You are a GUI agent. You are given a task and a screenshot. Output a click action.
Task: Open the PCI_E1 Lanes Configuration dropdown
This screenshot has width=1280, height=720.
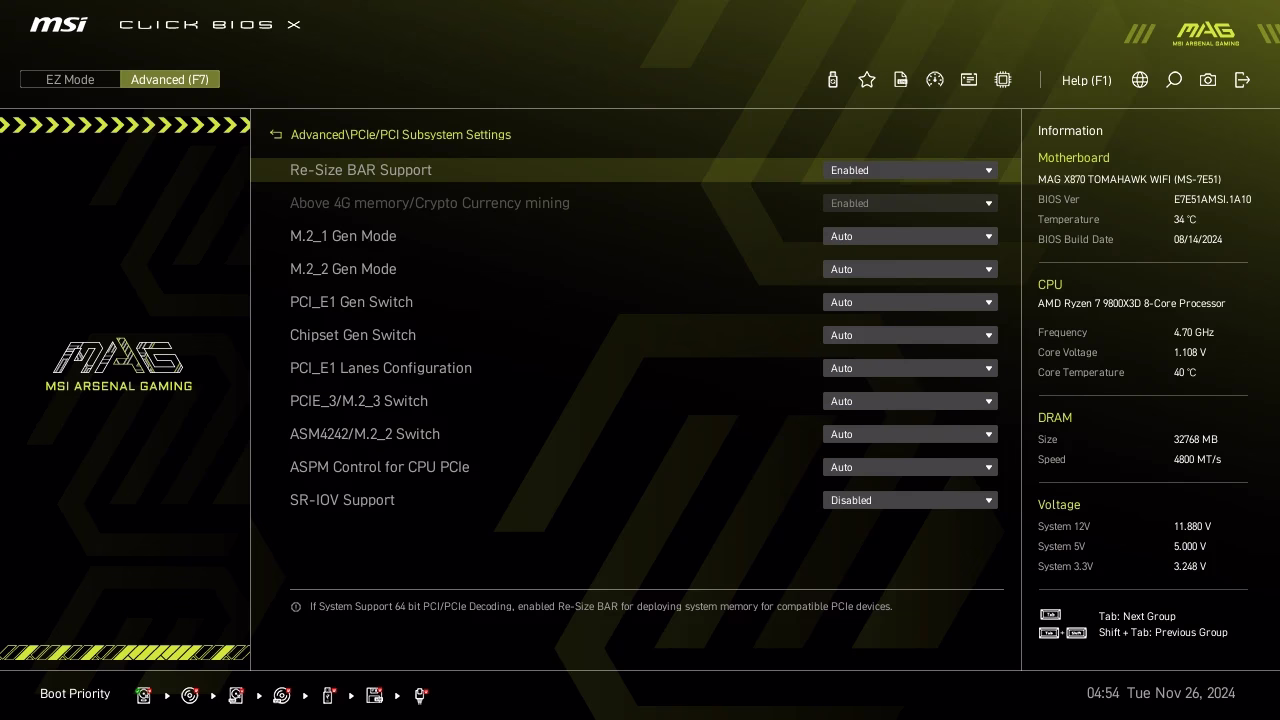pos(910,368)
